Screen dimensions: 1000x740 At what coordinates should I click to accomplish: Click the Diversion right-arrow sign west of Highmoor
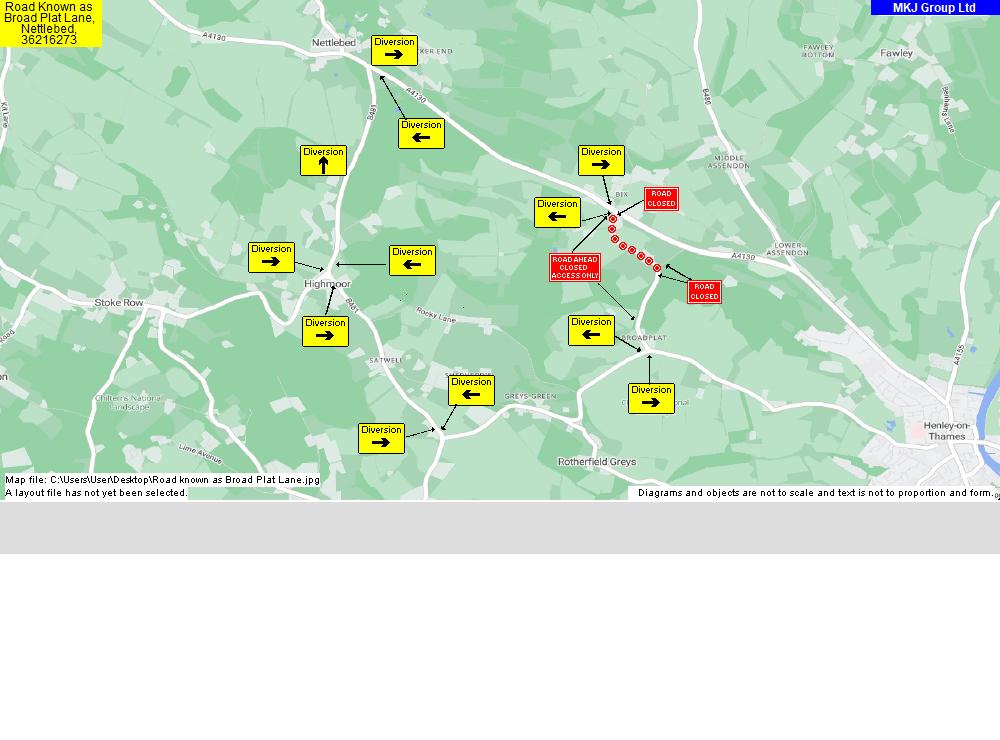coord(271,257)
